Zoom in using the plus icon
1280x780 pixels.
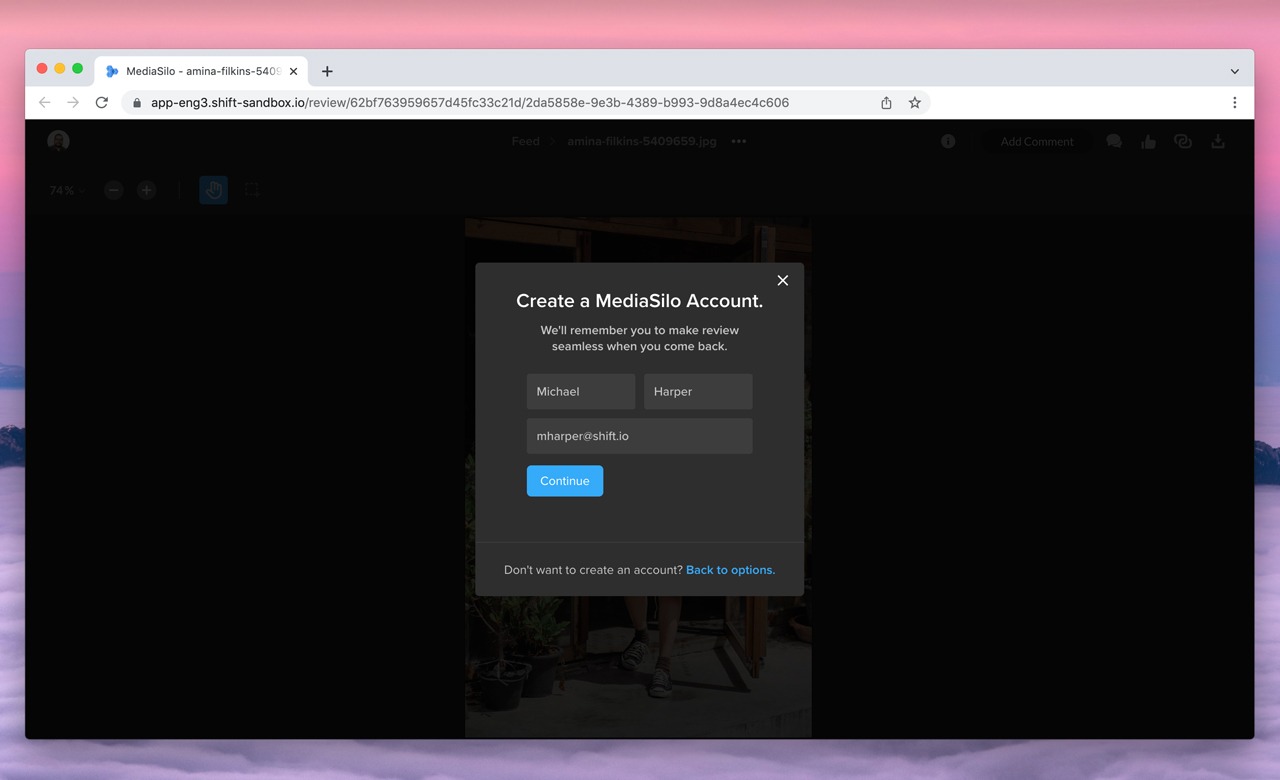[146, 190]
